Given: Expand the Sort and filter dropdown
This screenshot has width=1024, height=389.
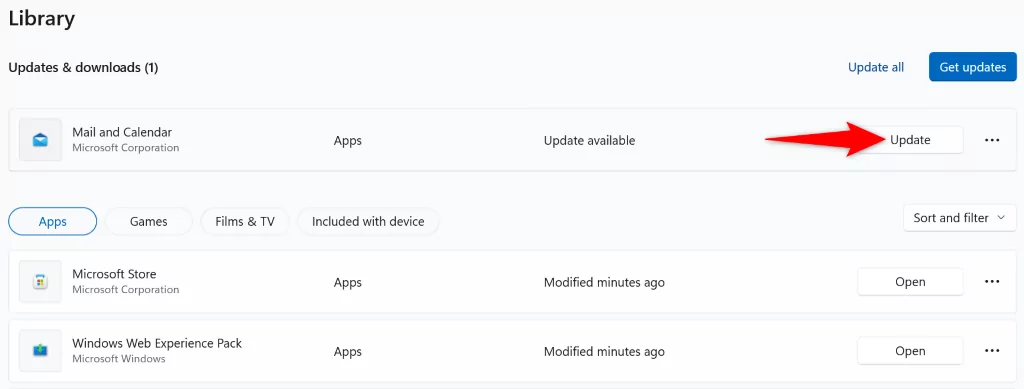Looking at the screenshot, I should [959, 218].
